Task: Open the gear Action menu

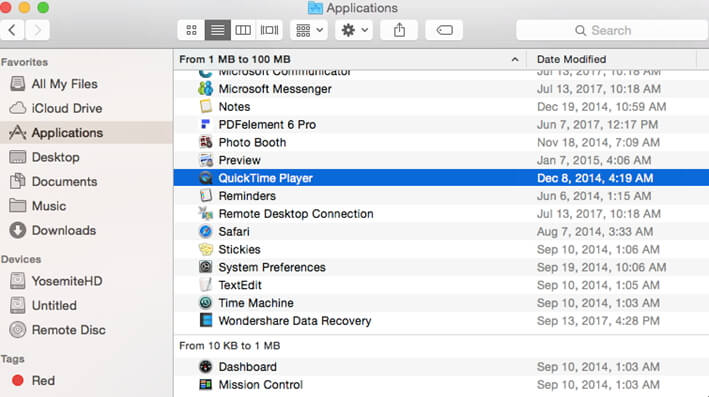Action: click(x=354, y=30)
